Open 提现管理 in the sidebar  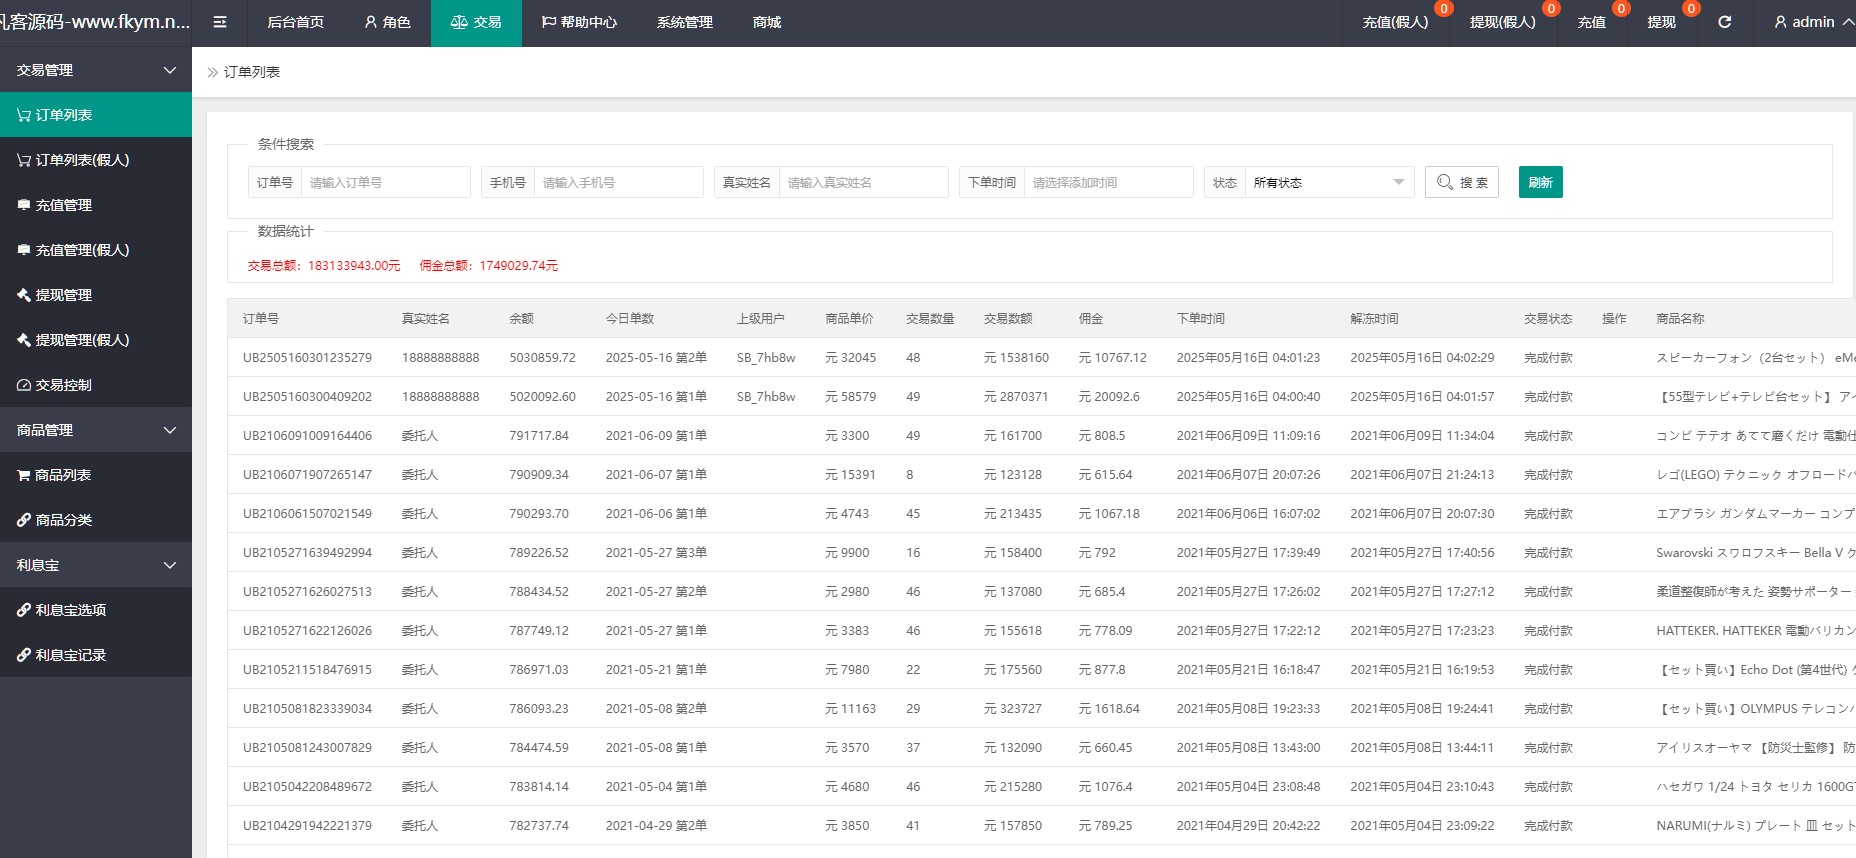pyautogui.click(x=64, y=295)
